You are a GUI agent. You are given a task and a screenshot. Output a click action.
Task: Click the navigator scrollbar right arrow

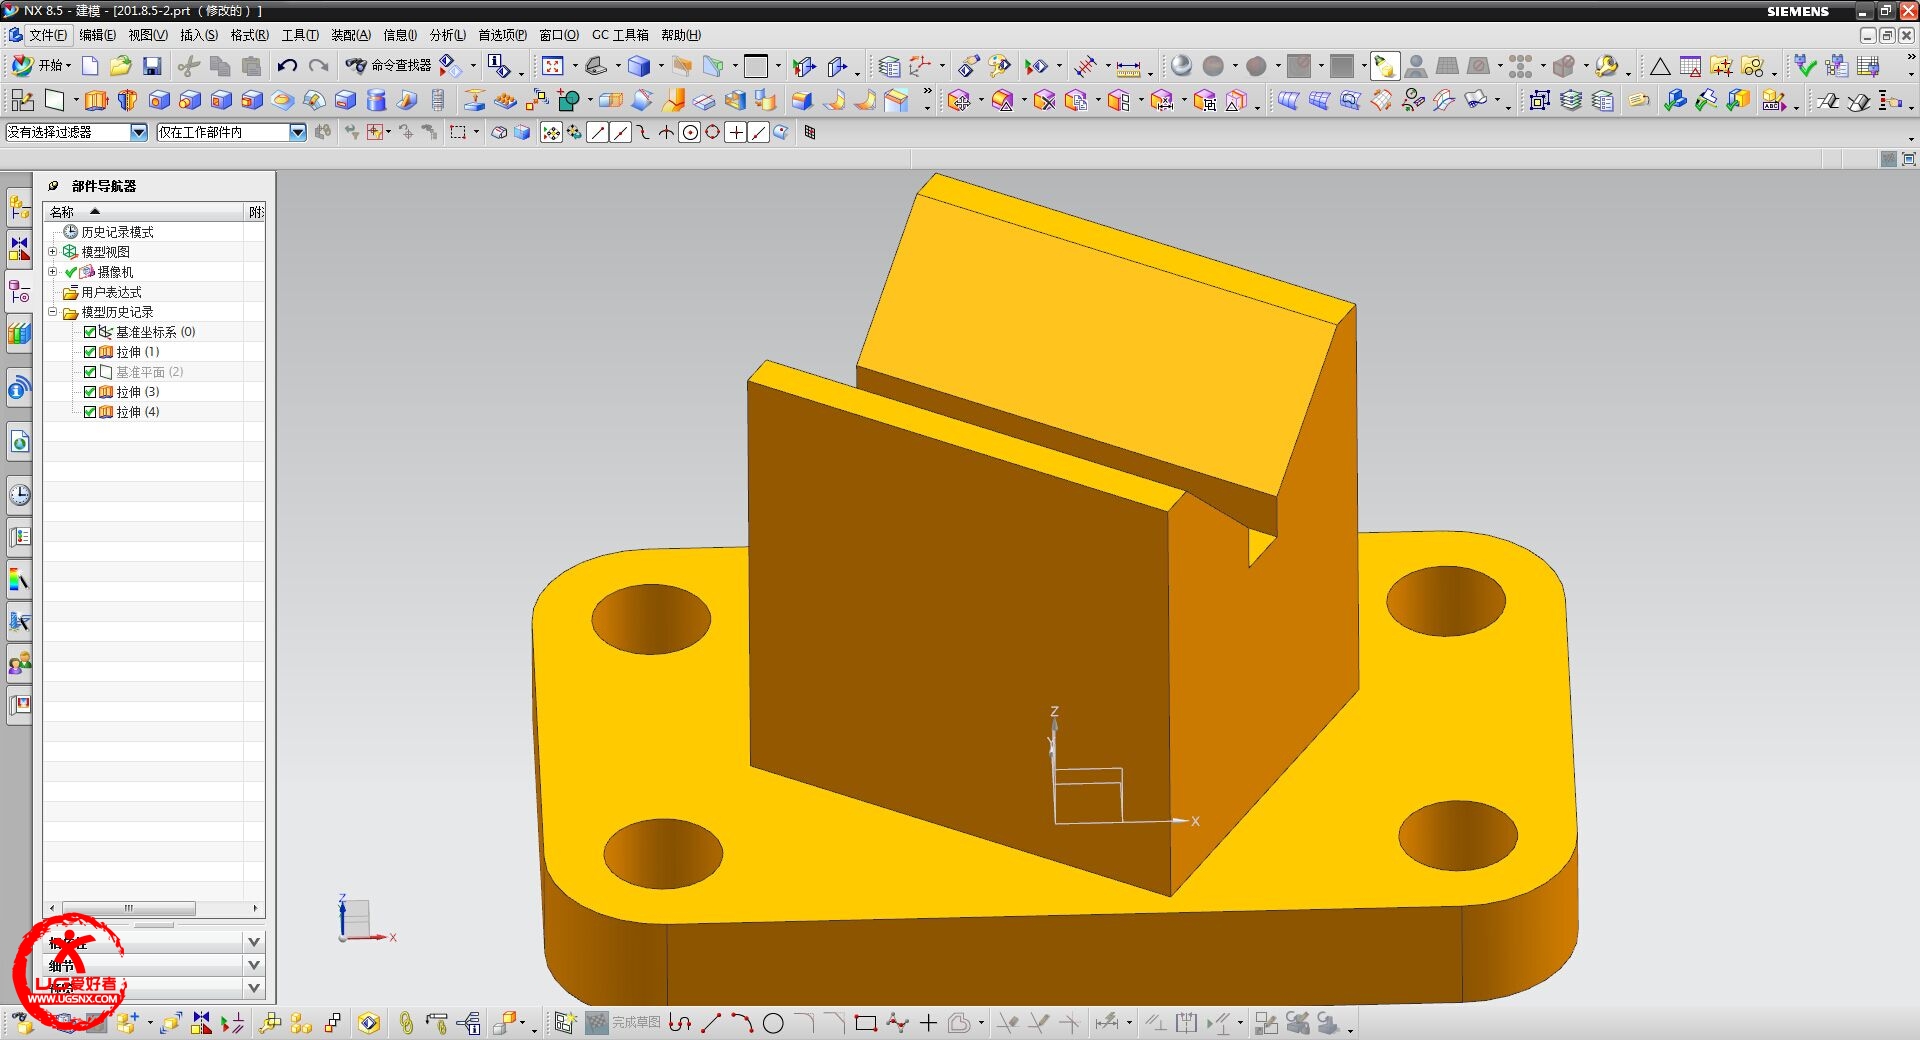coord(256,908)
